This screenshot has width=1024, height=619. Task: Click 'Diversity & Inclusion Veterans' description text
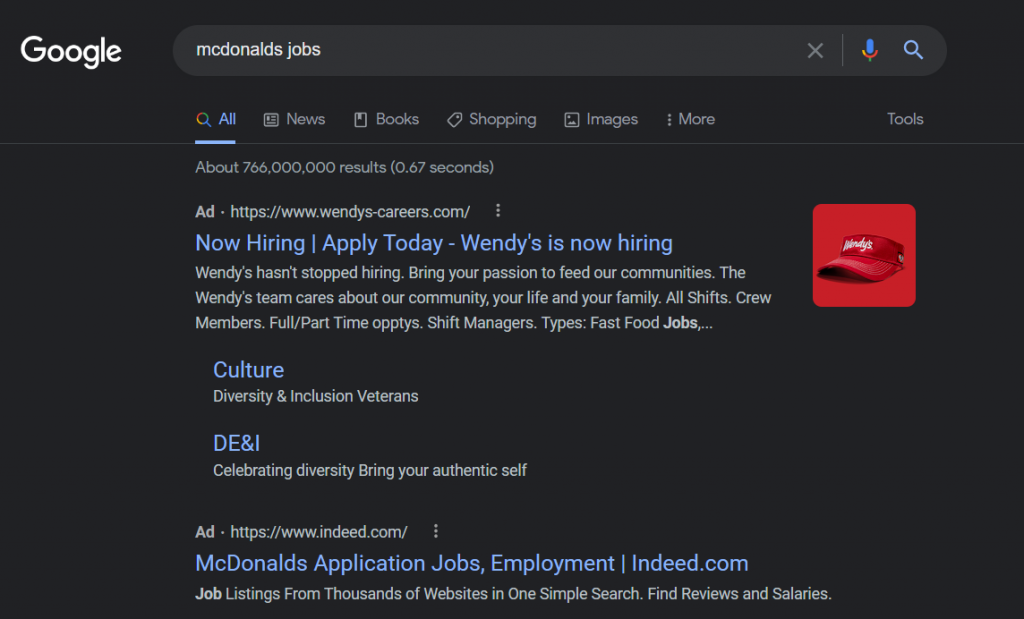[x=315, y=396]
